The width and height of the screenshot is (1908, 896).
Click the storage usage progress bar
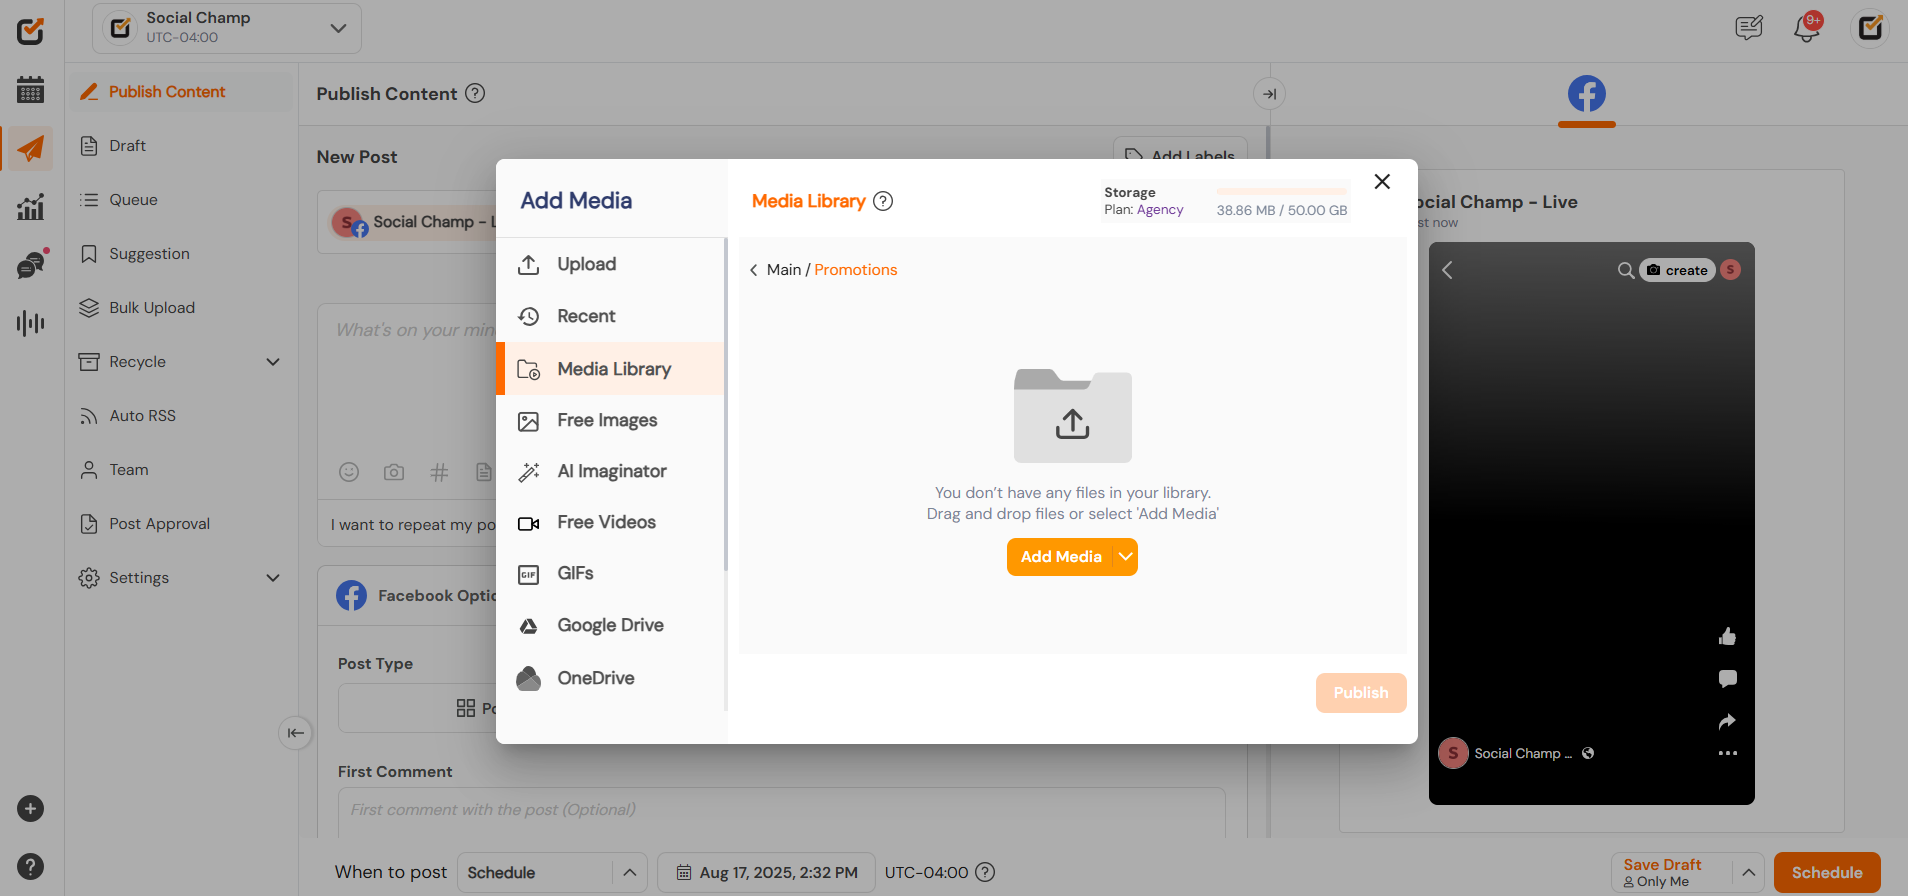point(1282,191)
